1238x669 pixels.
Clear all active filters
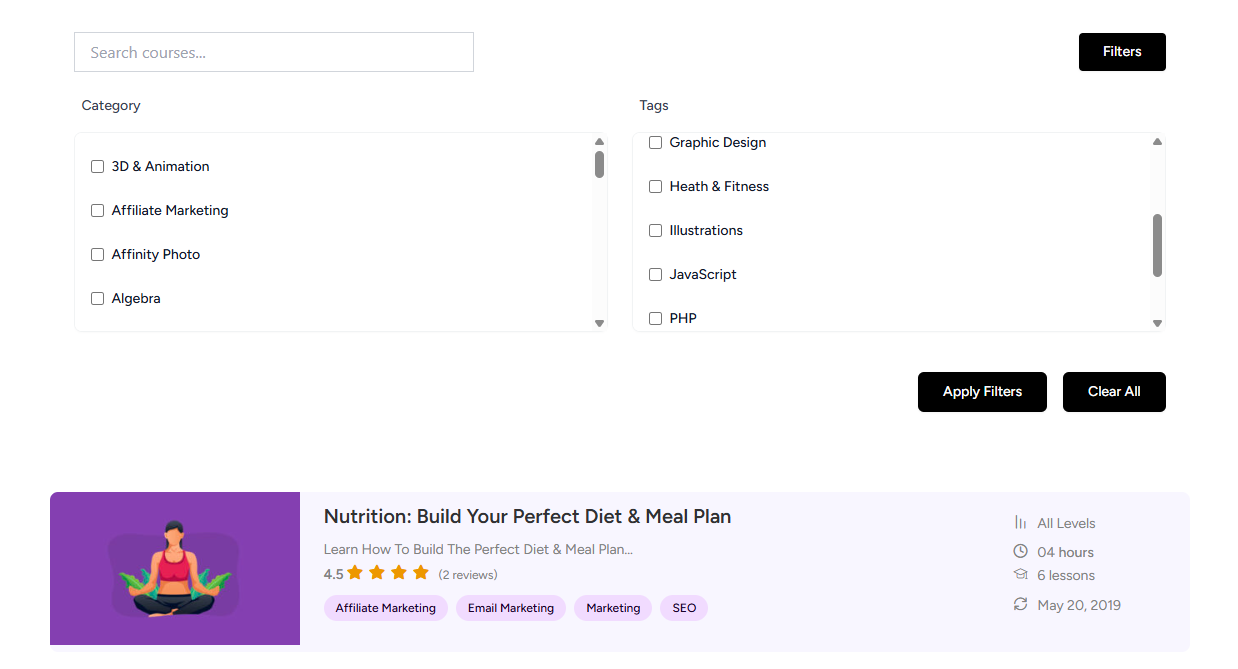[x=1113, y=391]
